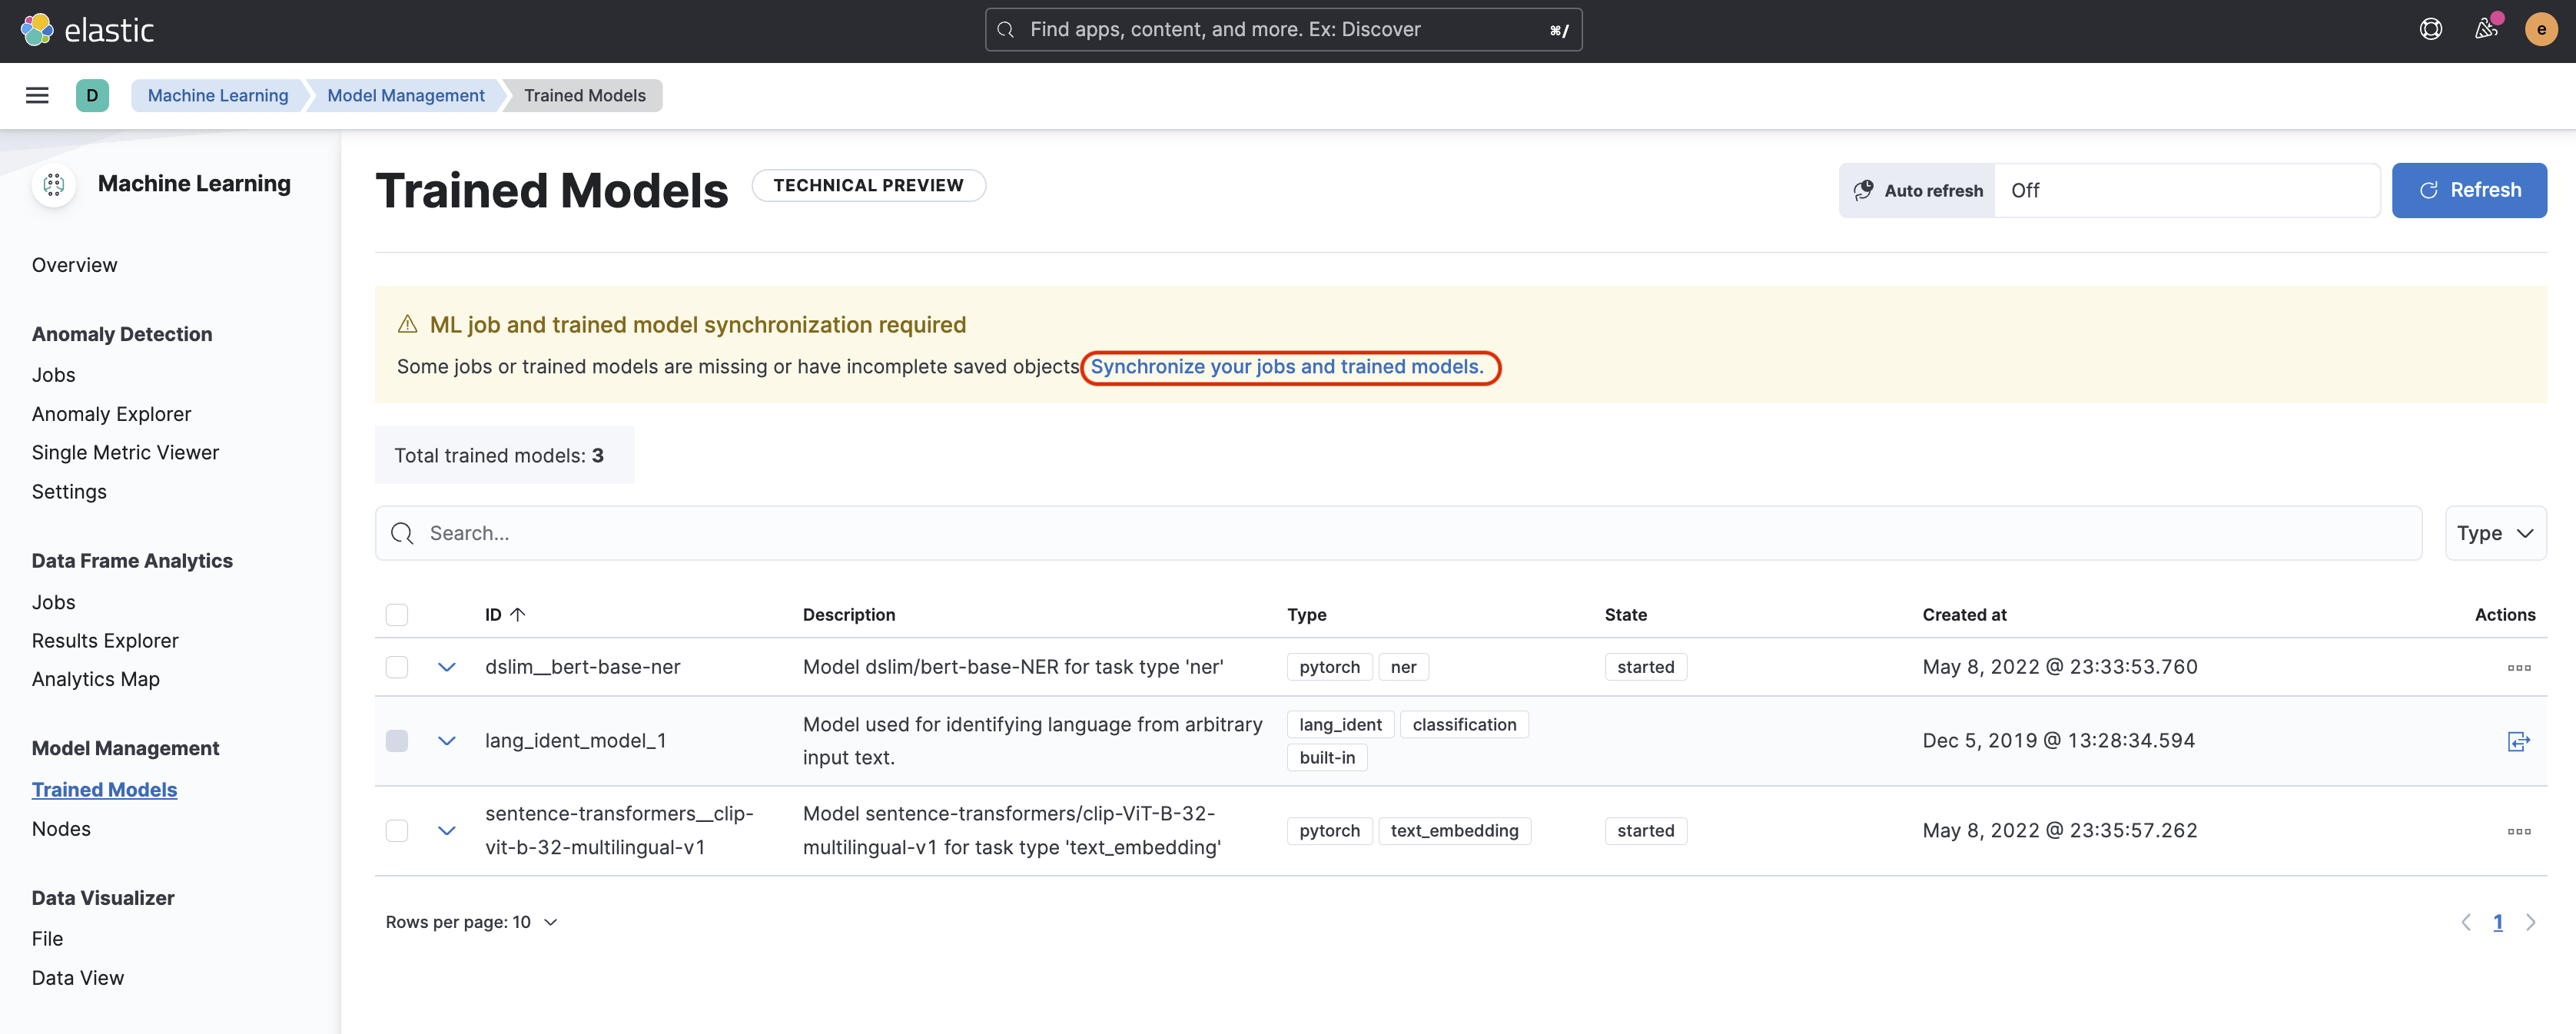Open the user avatar menu
The image size is (2576, 1034).
(x=2540, y=29)
